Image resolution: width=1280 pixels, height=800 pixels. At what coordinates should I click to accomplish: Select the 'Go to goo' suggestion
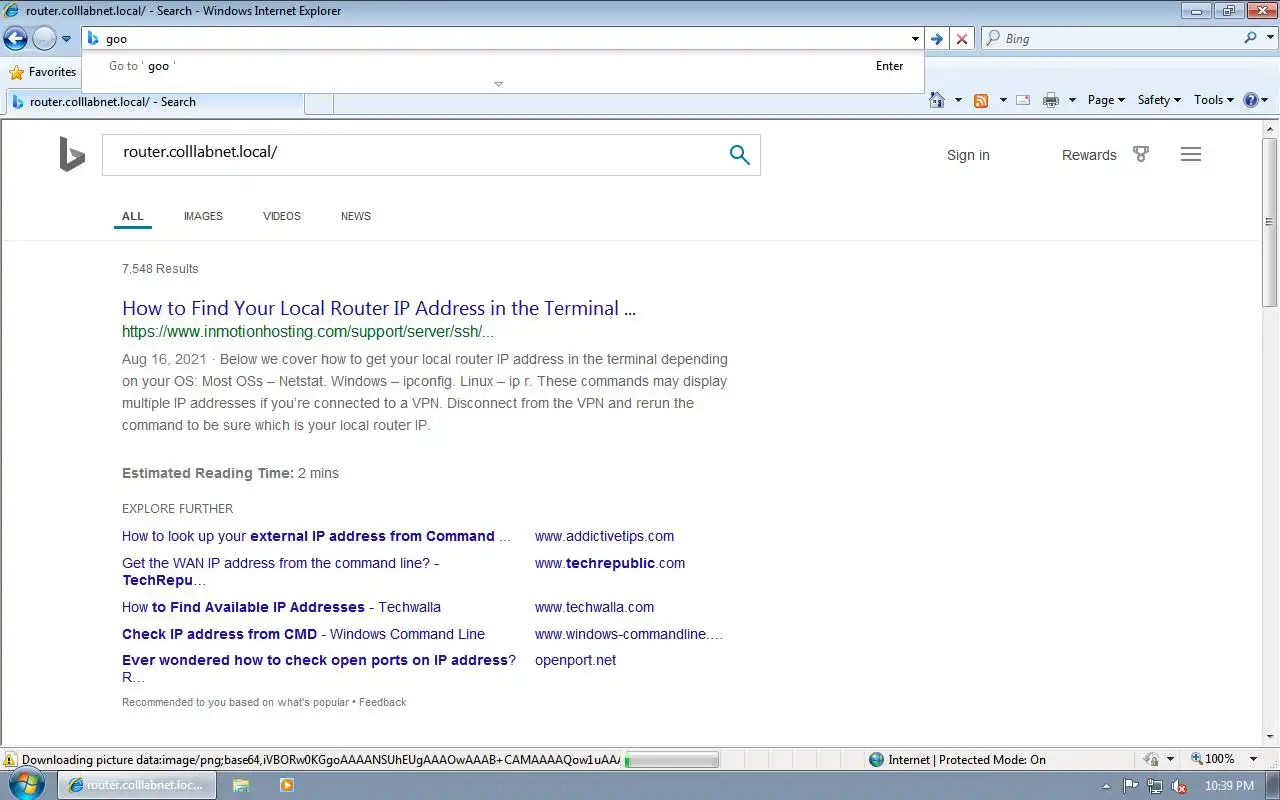tap(503, 66)
